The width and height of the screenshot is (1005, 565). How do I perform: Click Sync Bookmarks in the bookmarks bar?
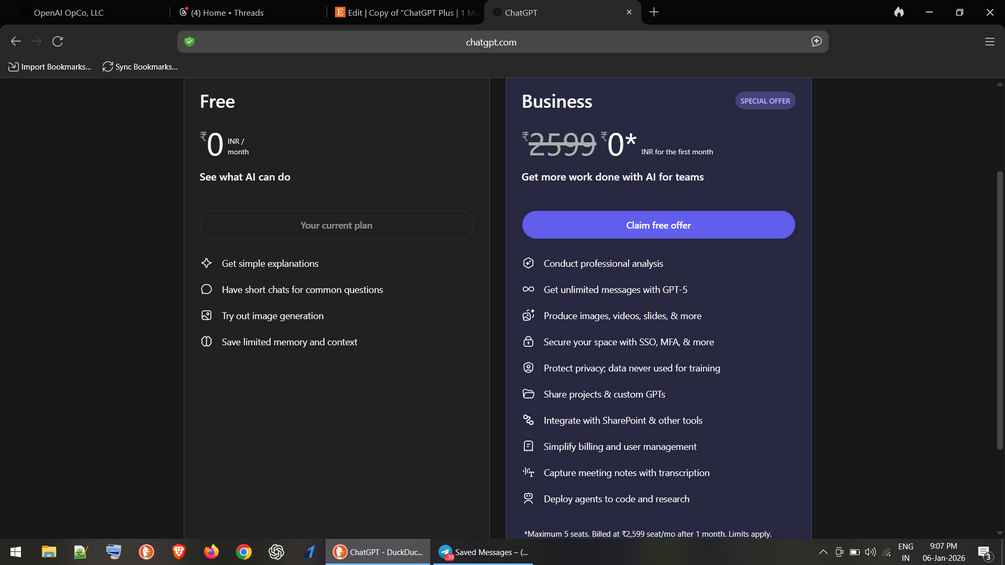pos(140,67)
